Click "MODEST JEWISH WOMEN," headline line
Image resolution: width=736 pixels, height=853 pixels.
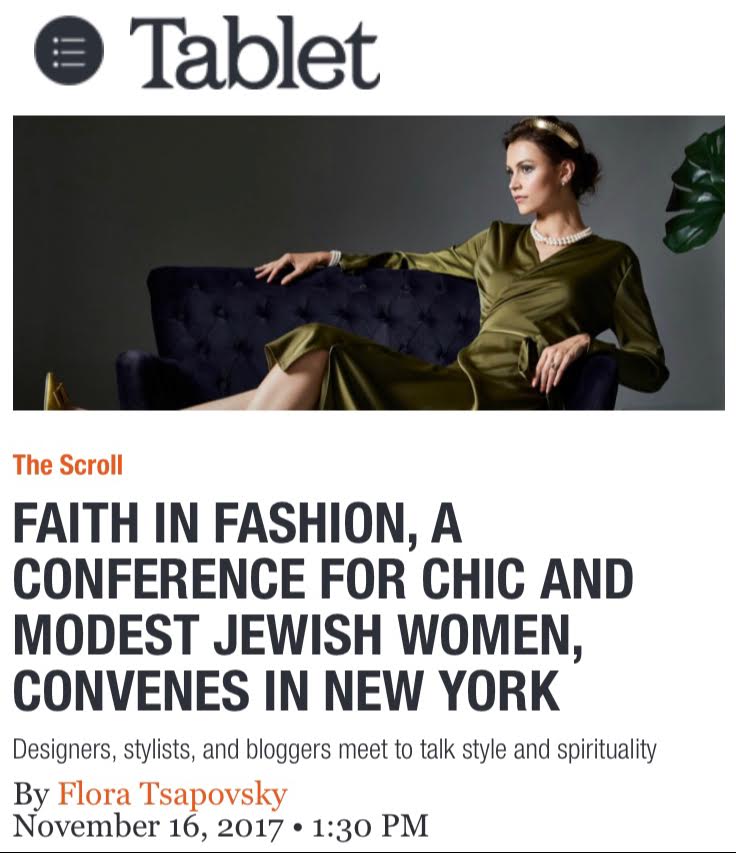point(298,636)
